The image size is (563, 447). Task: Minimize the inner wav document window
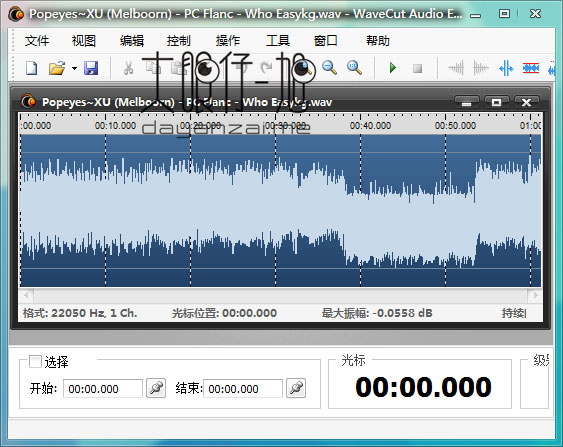[466, 102]
